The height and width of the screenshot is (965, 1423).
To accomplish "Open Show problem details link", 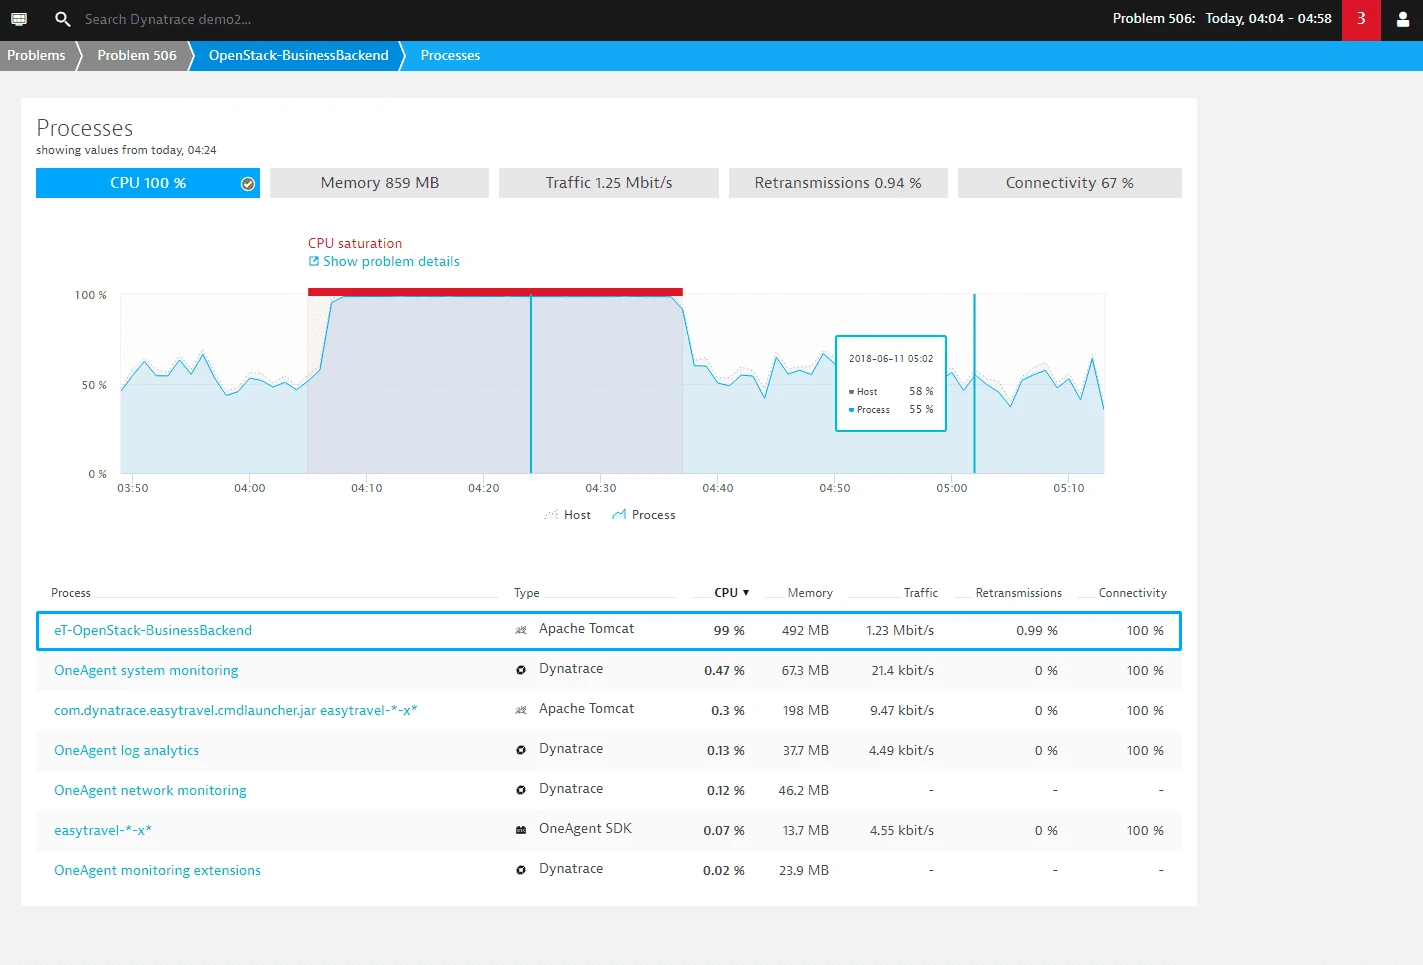I will 391,261.
